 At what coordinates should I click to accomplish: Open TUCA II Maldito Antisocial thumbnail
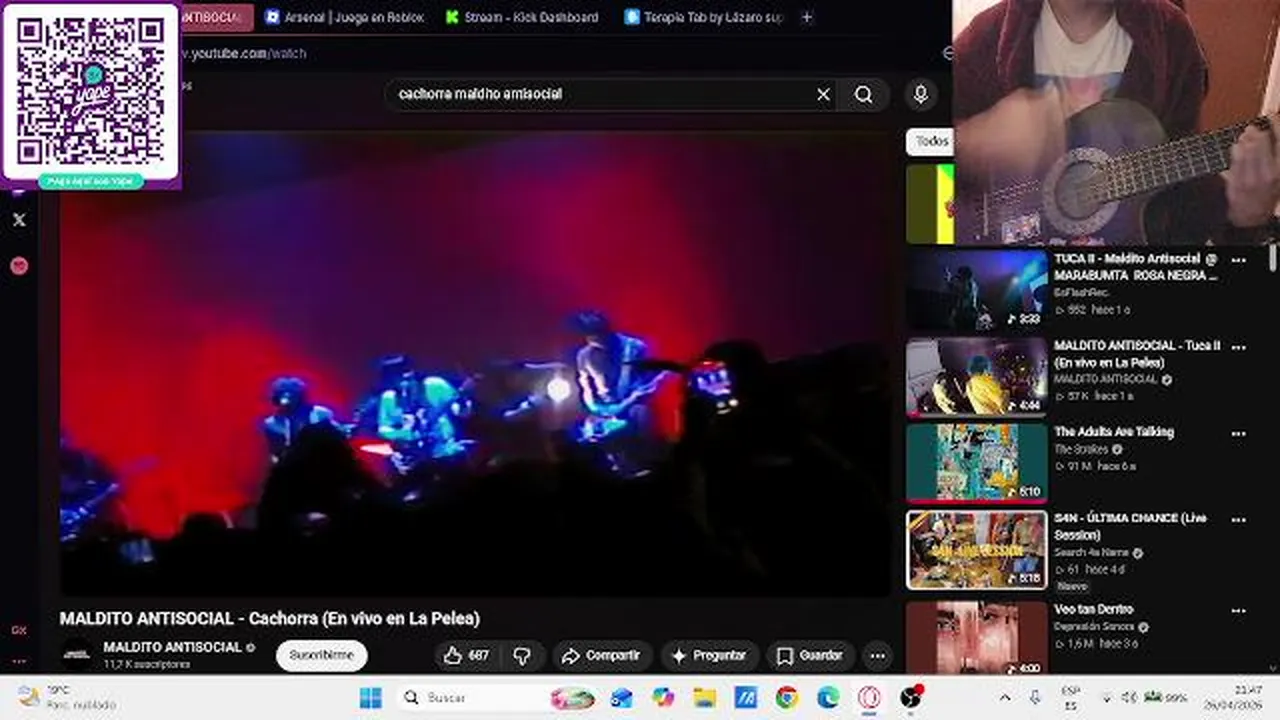[x=977, y=290]
